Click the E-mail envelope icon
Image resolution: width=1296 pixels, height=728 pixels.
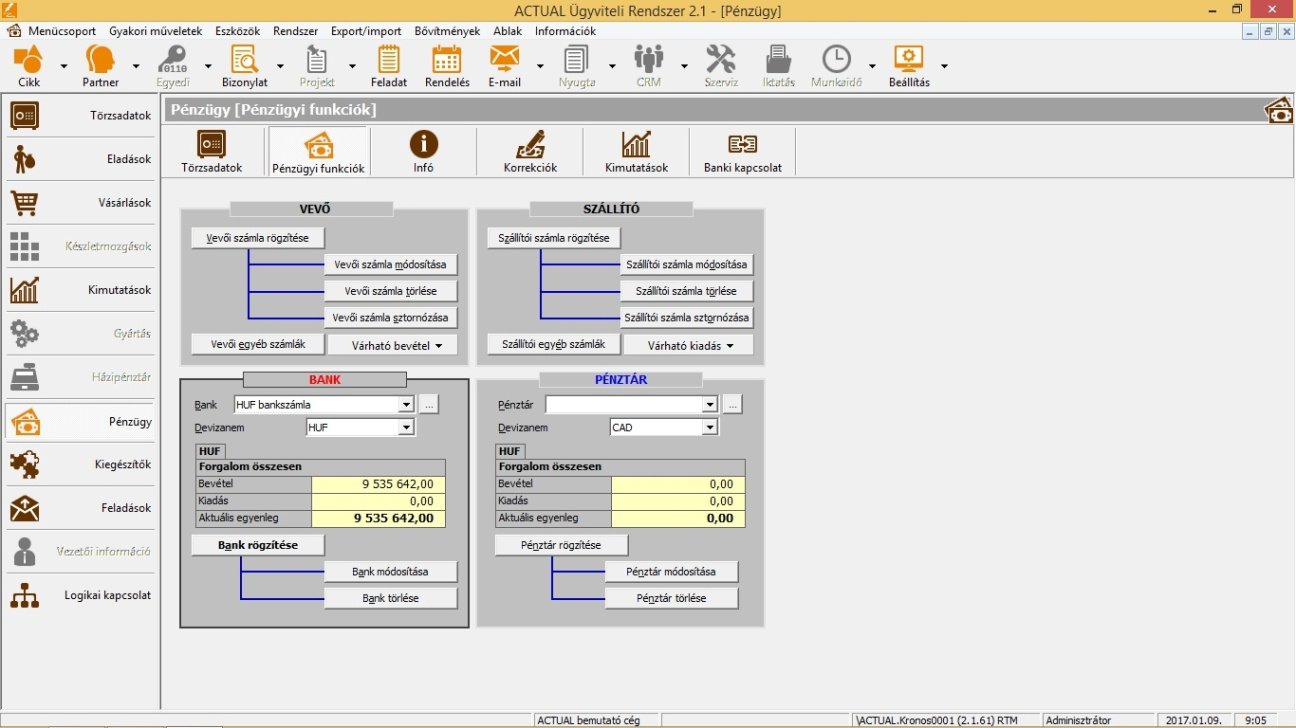[504, 60]
